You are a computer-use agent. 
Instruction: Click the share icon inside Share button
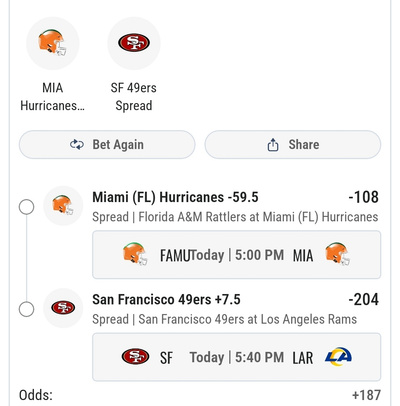273,145
